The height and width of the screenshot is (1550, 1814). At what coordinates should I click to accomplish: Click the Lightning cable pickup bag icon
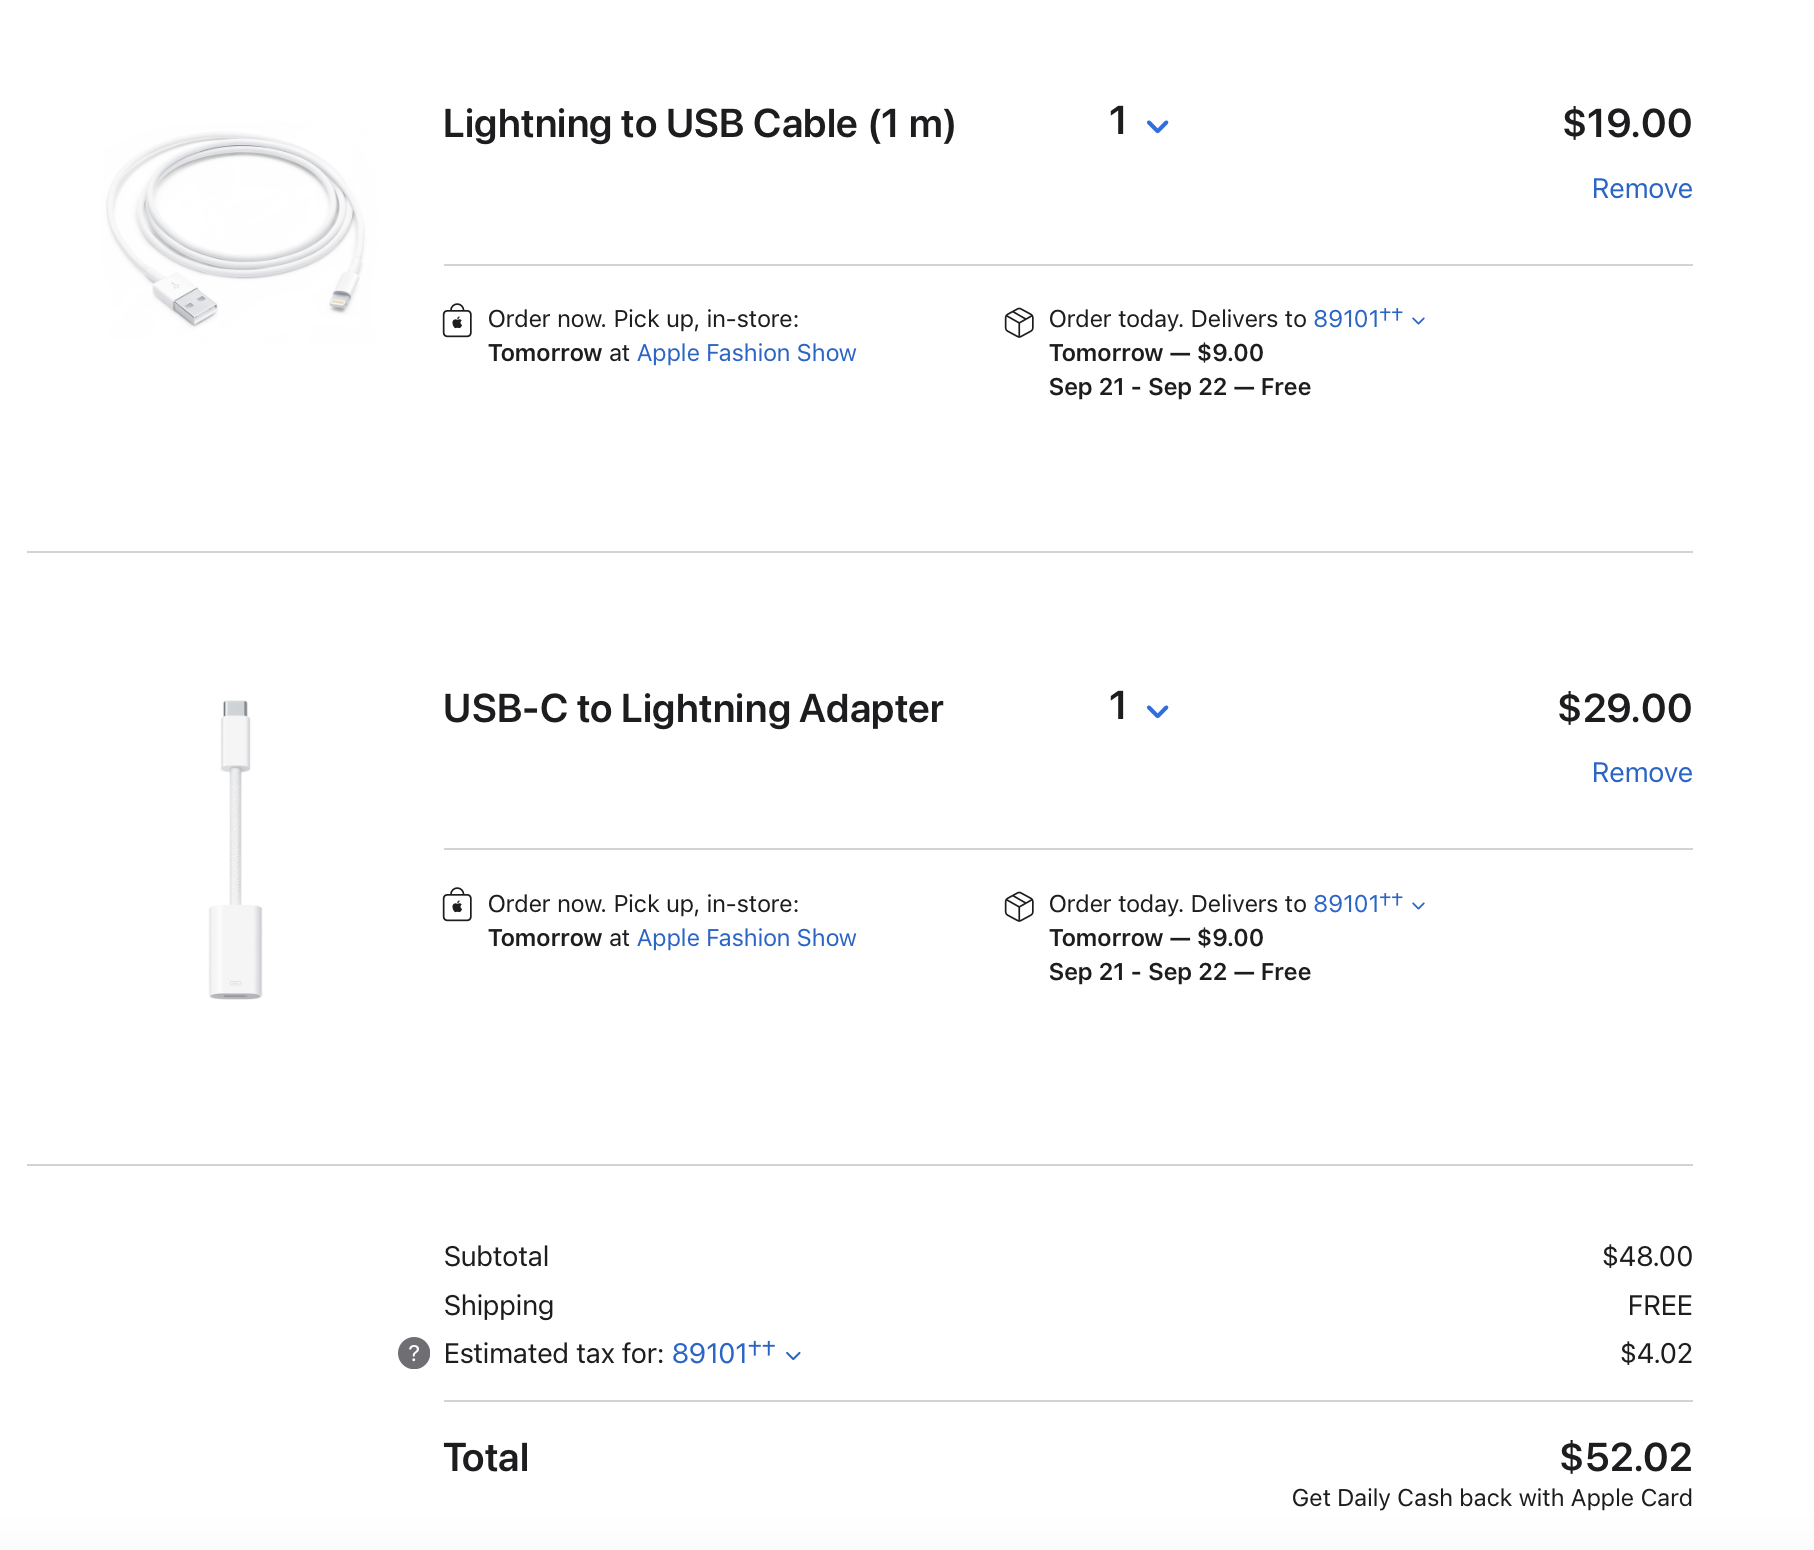click(457, 321)
